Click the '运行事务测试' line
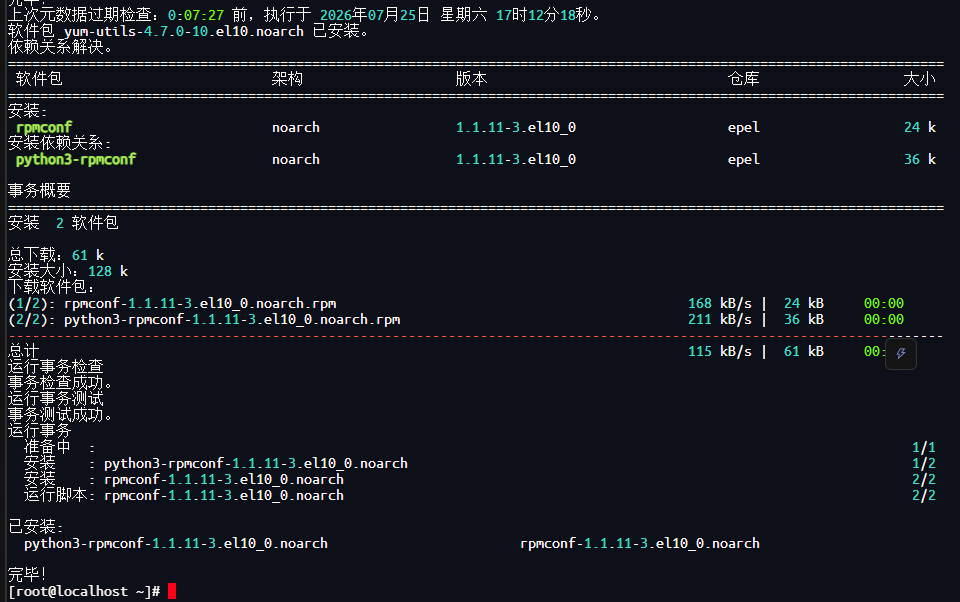 (56, 399)
